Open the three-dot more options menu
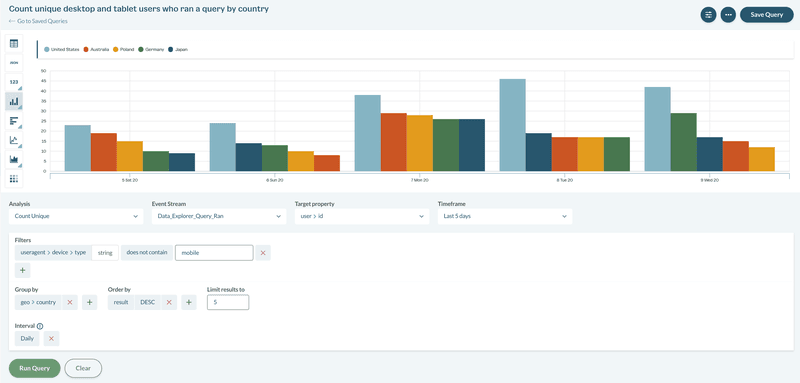This screenshot has height=383, width=800. click(x=728, y=15)
